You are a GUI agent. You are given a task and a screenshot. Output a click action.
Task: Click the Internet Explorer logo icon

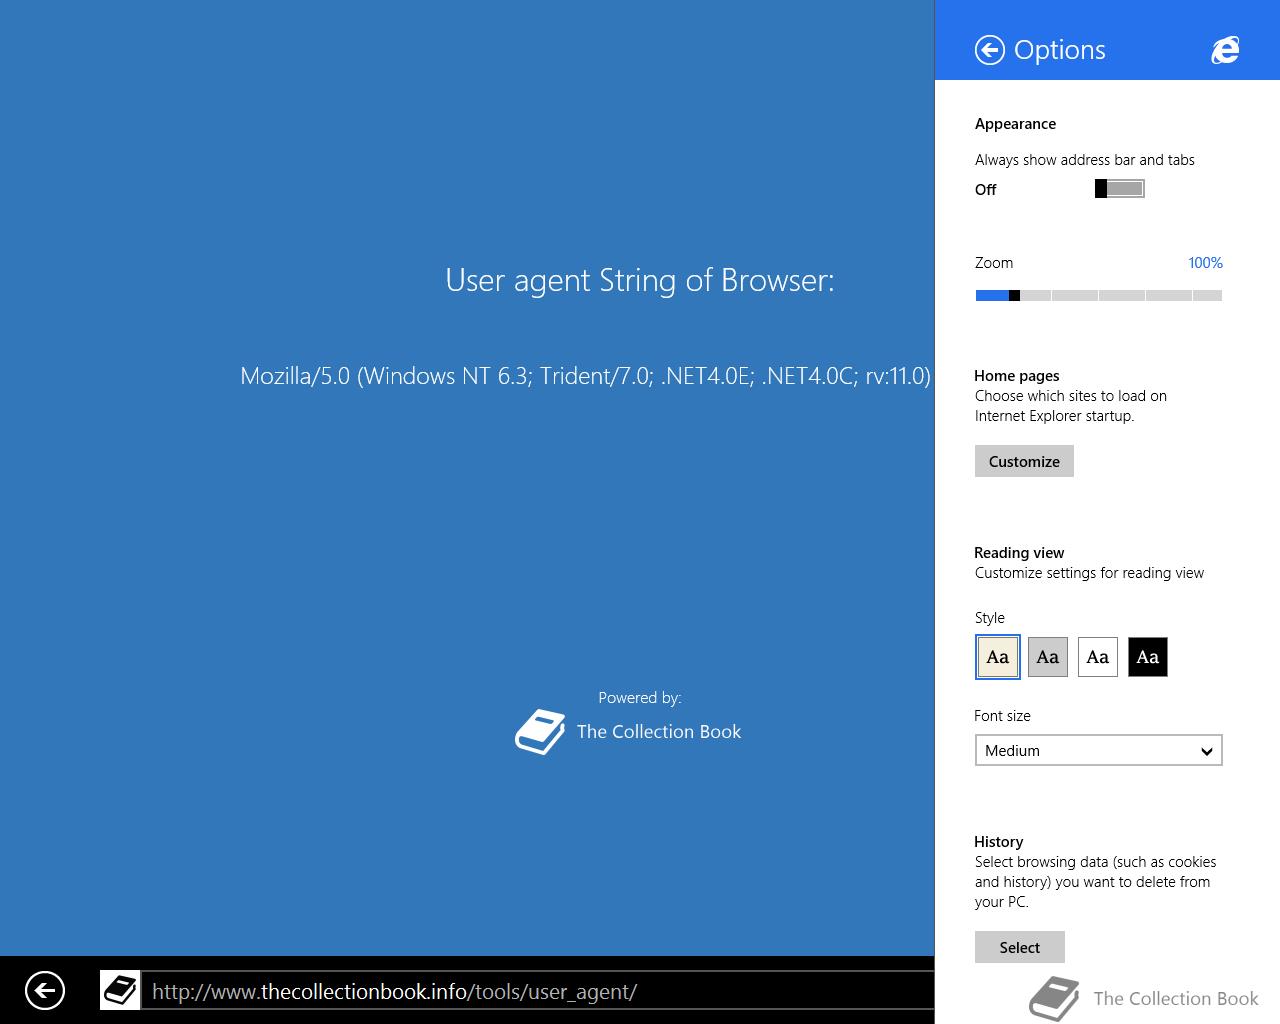click(x=1225, y=50)
